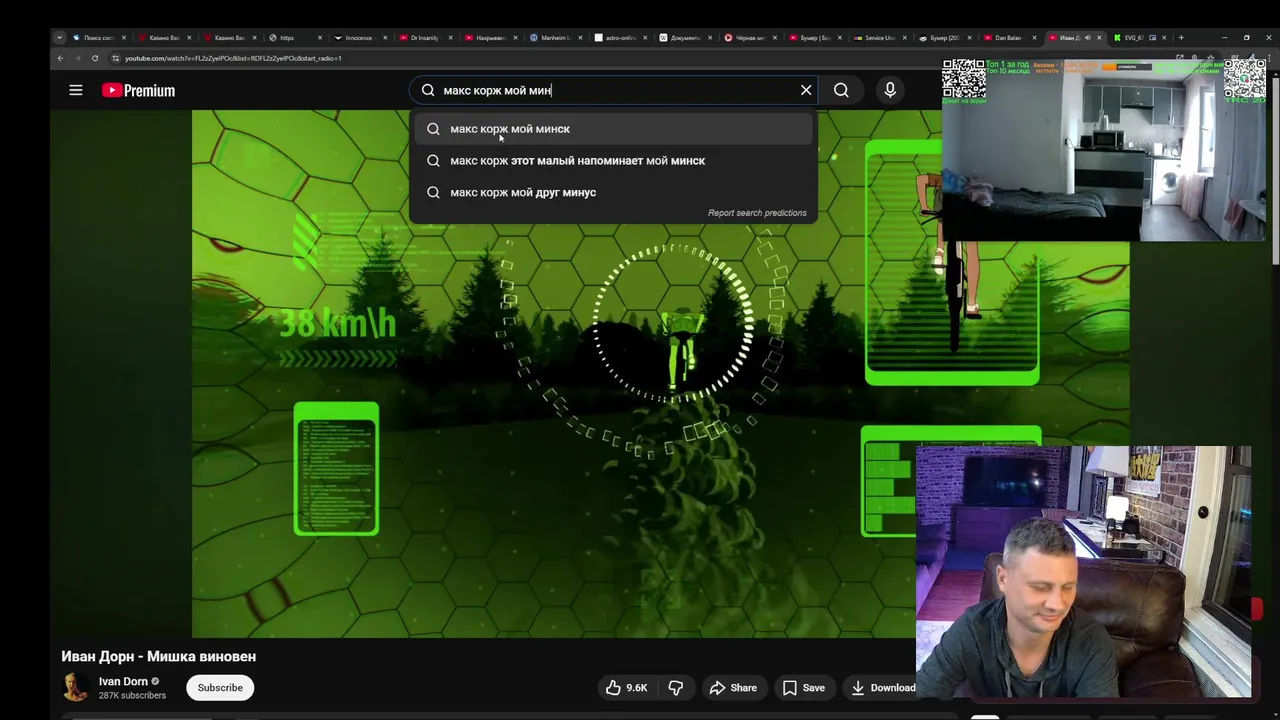Screen dimensions: 1280x720
Task: Choose suggestion "макс корж мой минск"
Action: click(x=613, y=129)
